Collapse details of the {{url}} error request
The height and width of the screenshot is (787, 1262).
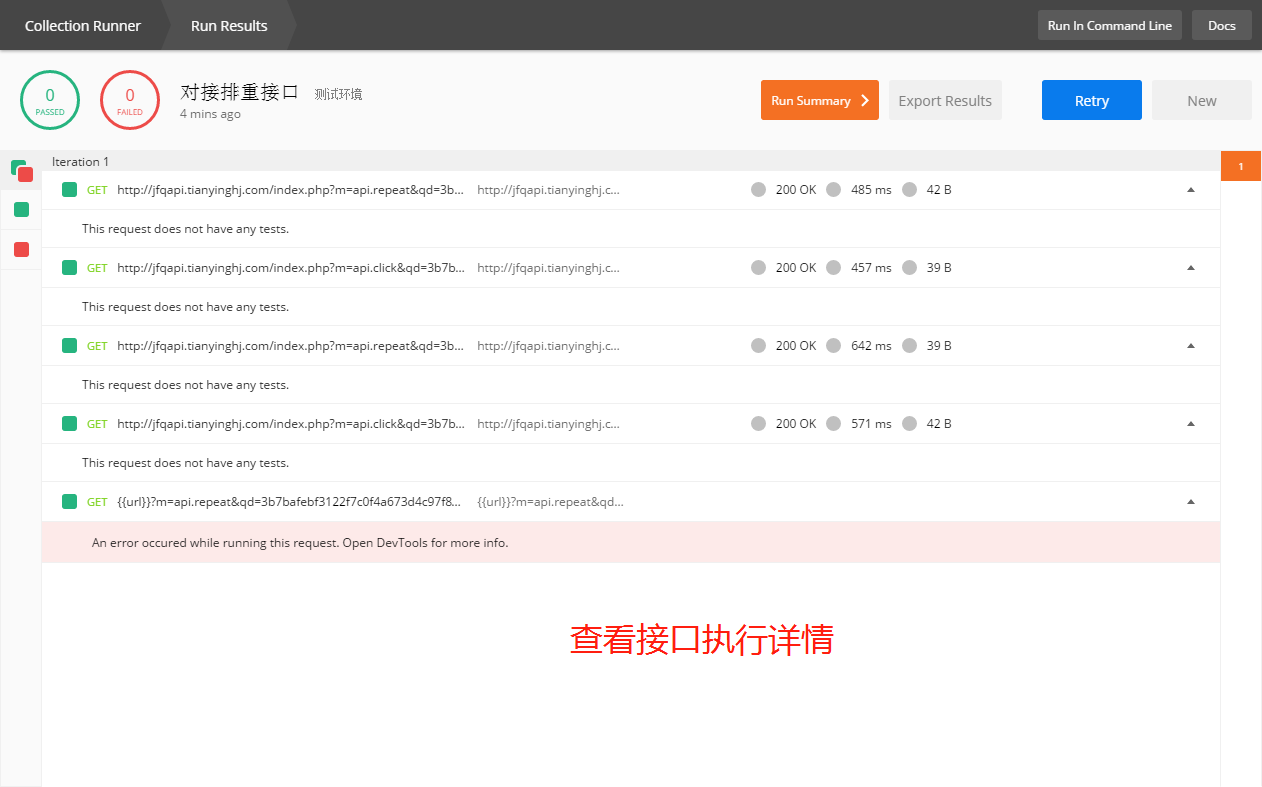pyautogui.click(x=1190, y=500)
